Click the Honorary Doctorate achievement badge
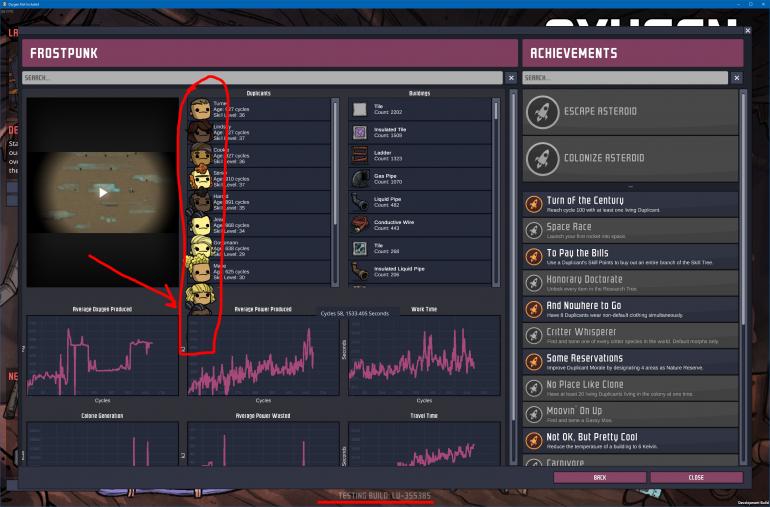The width and height of the screenshot is (770, 507). pos(533,283)
